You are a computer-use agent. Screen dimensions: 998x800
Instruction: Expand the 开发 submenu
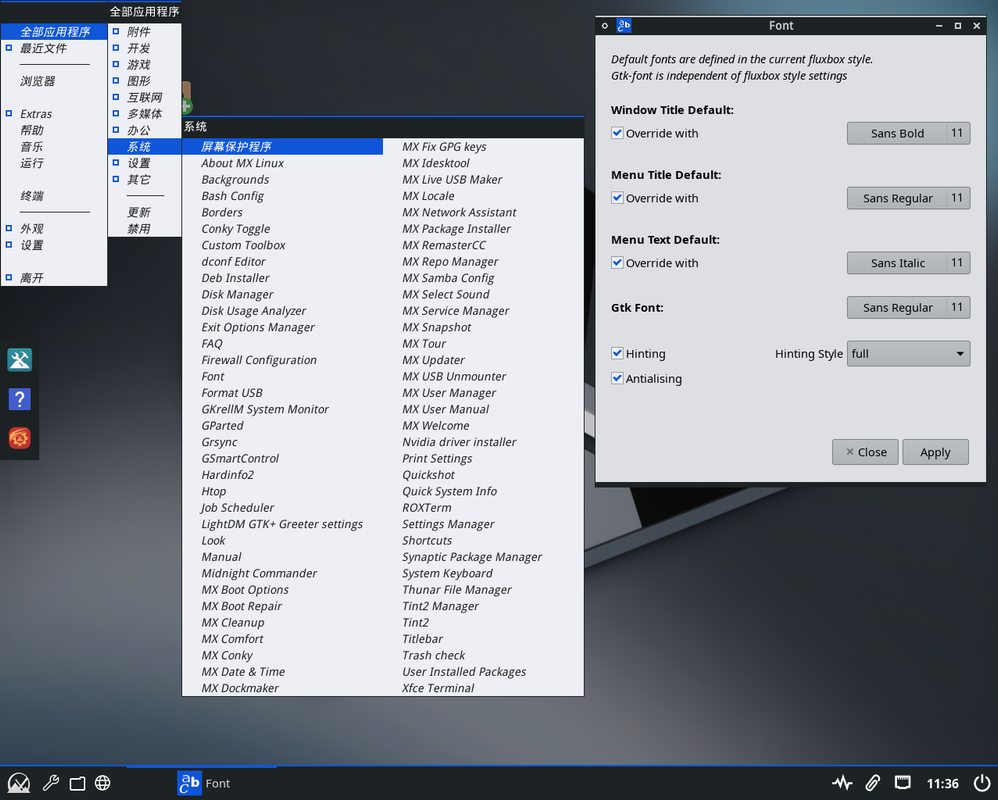click(x=144, y=48)
